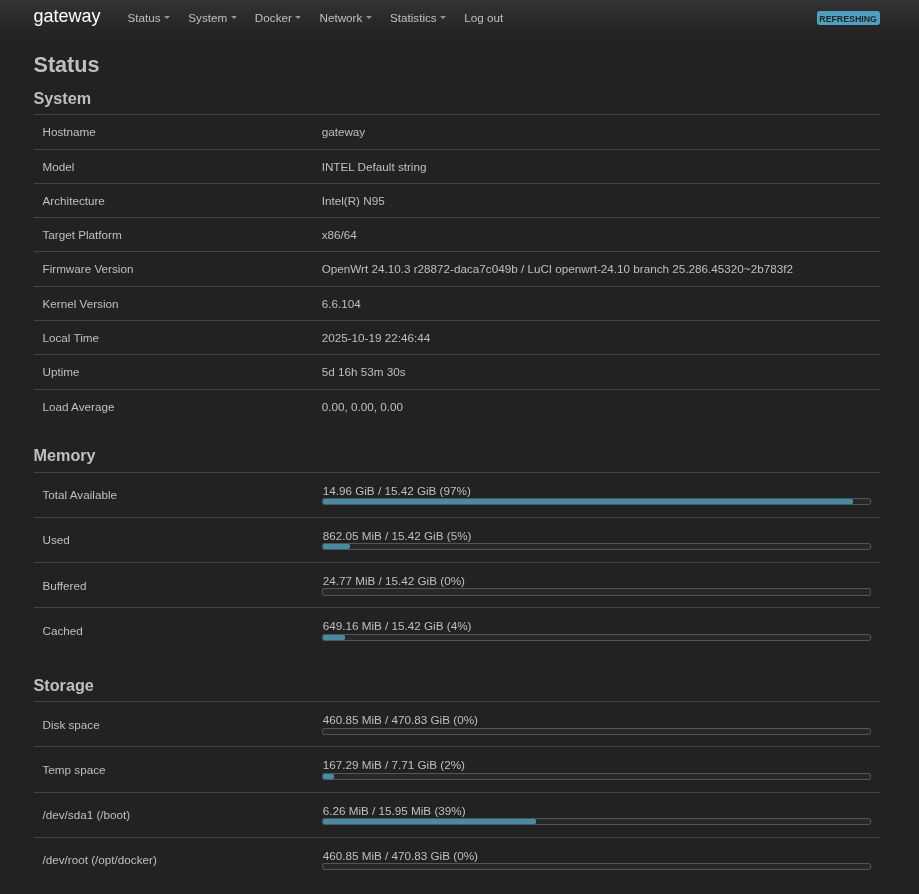Click the Total Available memory progress bar

point(596,502)
